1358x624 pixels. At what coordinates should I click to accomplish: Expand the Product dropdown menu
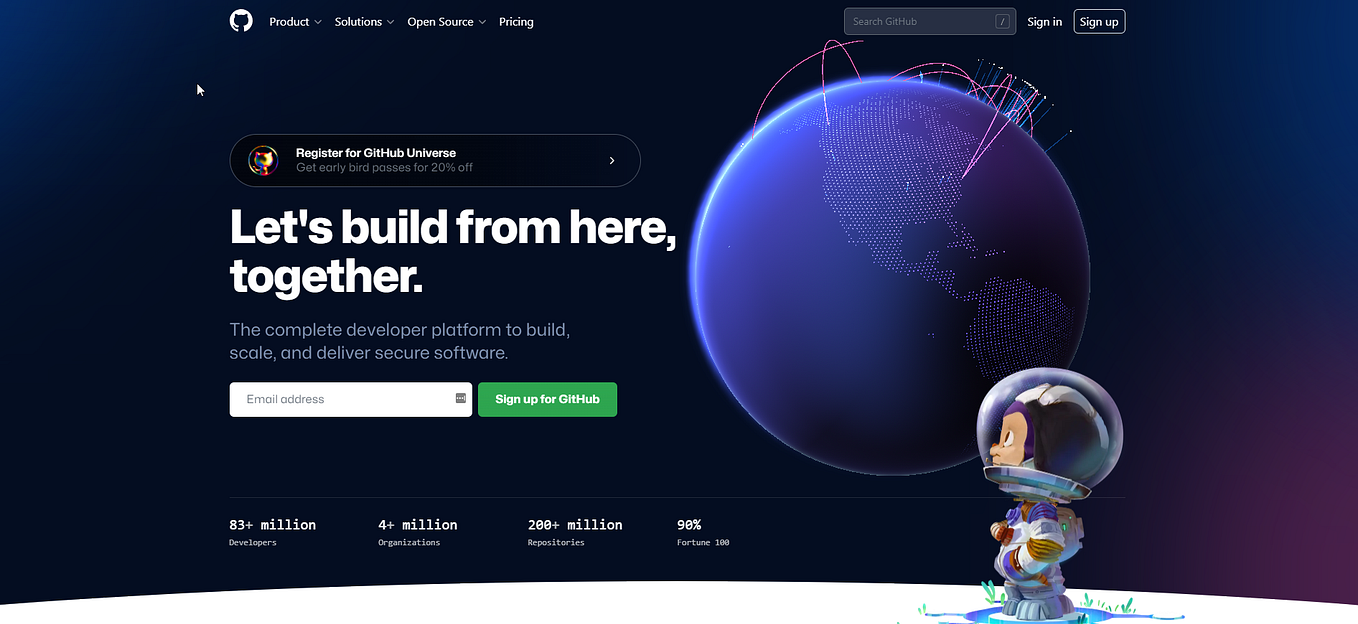[295, 22]
